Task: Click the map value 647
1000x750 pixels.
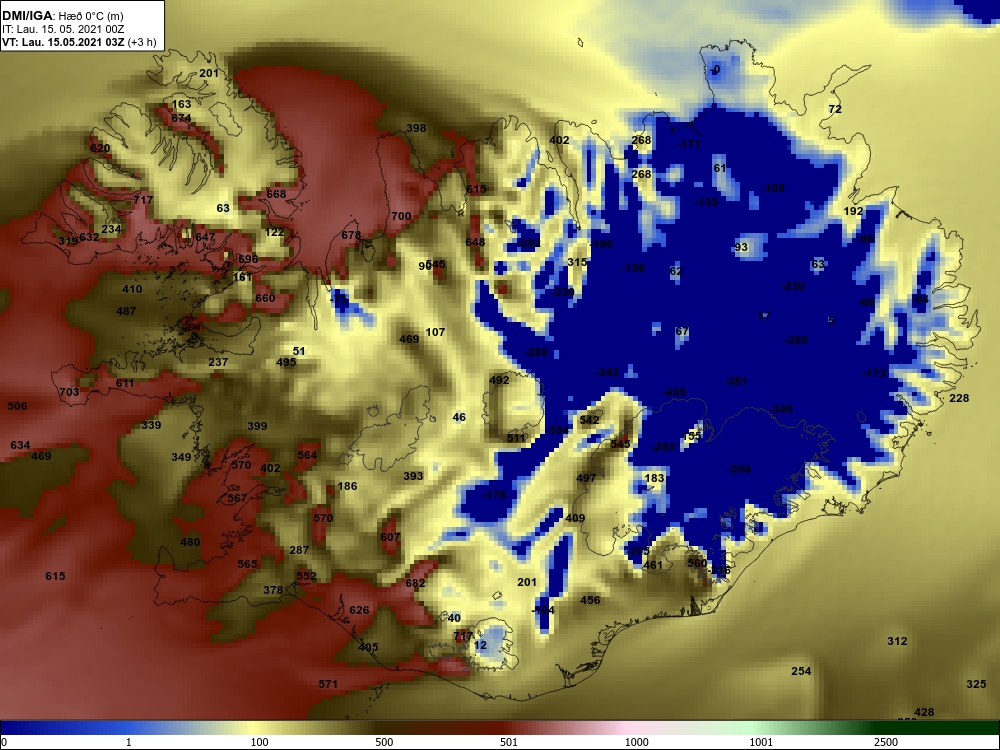Action: tap(205, 237)
